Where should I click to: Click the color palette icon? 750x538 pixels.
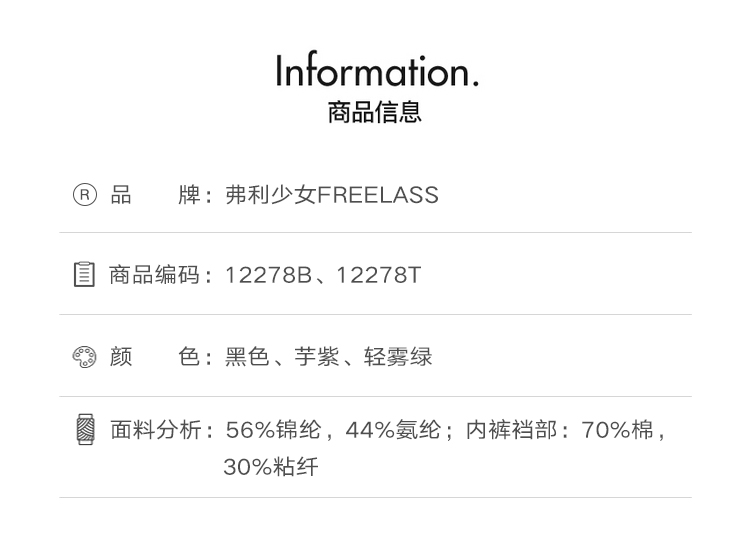85,357
